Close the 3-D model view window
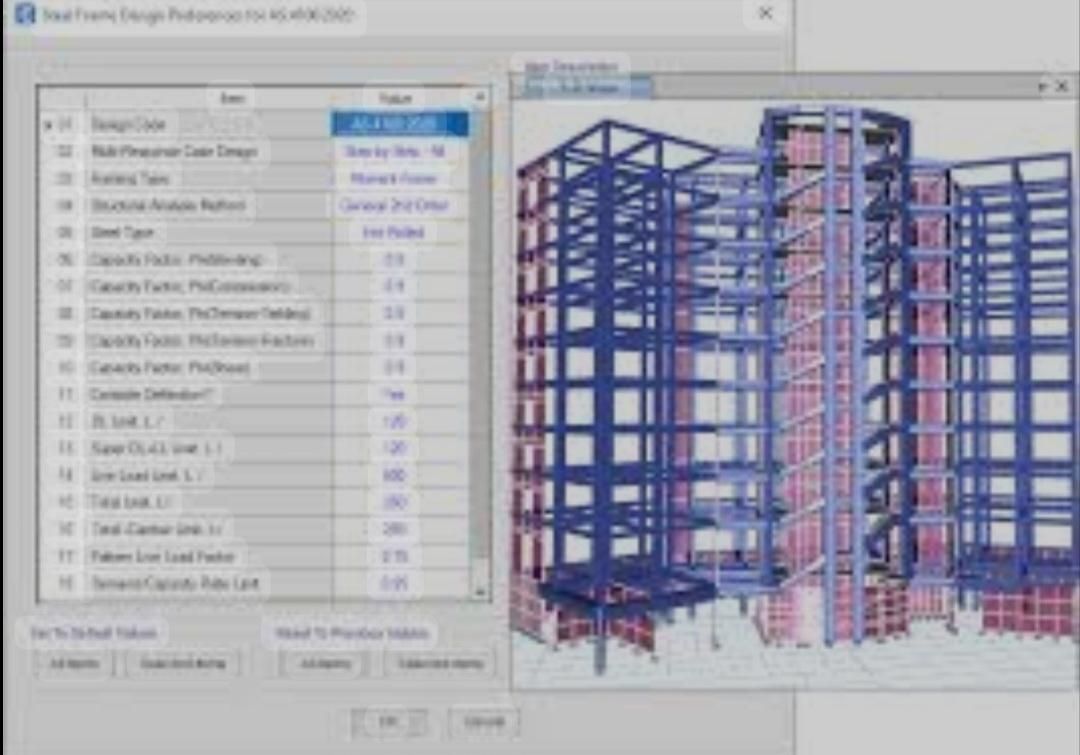 pyautogui.click(x=1061, y=87)
